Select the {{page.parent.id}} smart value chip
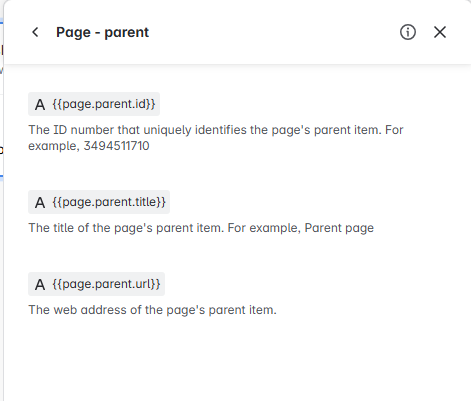 tap(94, 104)
